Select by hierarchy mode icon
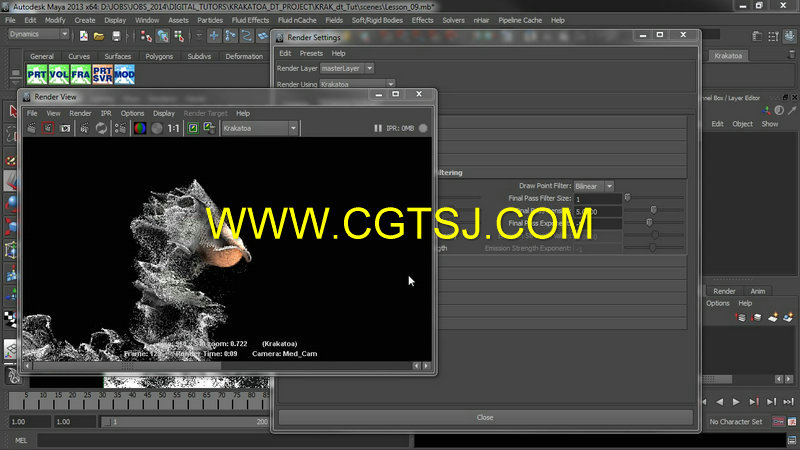Viewport: 800px width, 450px height. [x=146, y=36]
